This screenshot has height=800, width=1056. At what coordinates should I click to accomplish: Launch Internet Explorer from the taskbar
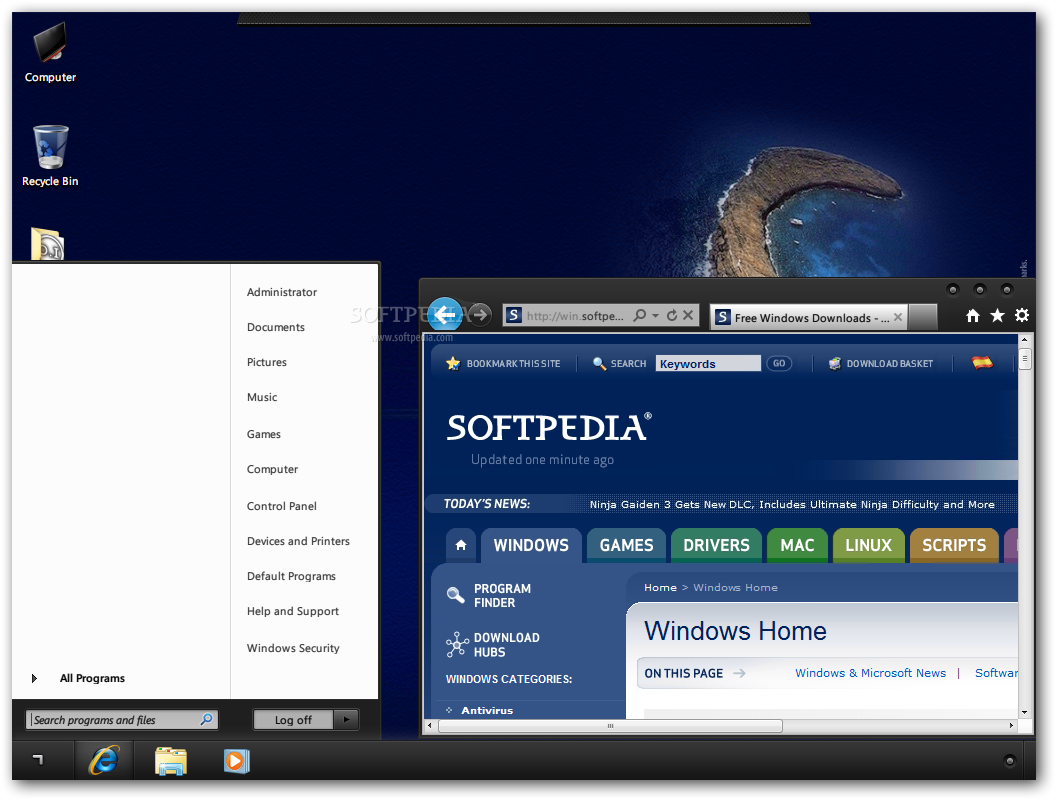click(104, 760)
